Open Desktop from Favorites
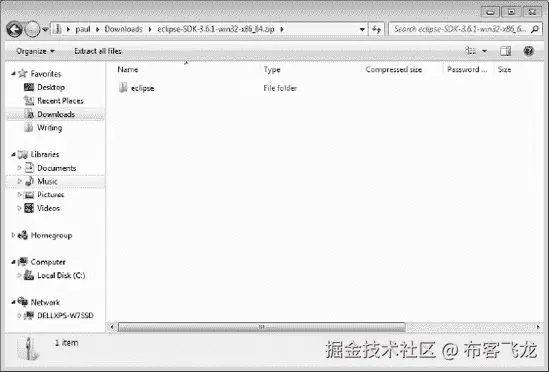This screenshot has height=372, width=549. coord(51,87)
